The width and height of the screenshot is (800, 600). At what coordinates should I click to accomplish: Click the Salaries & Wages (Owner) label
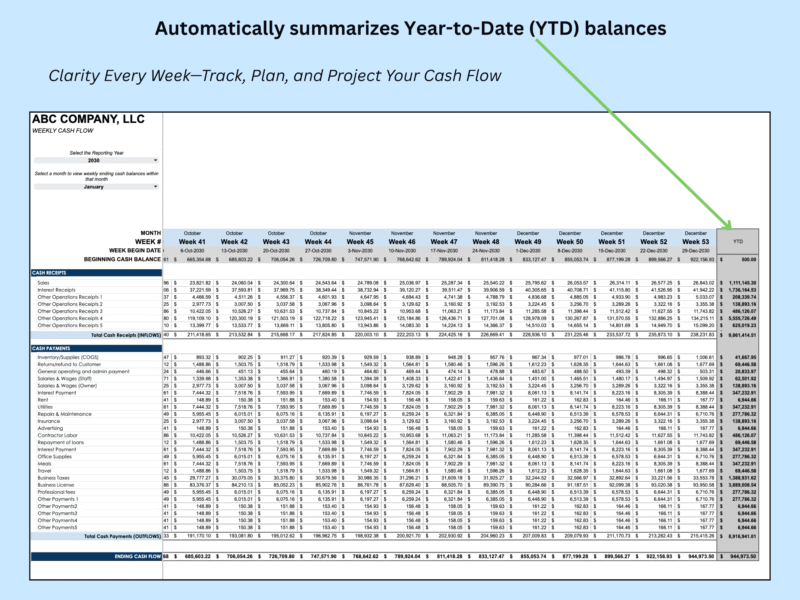click(x=67, y=386)
